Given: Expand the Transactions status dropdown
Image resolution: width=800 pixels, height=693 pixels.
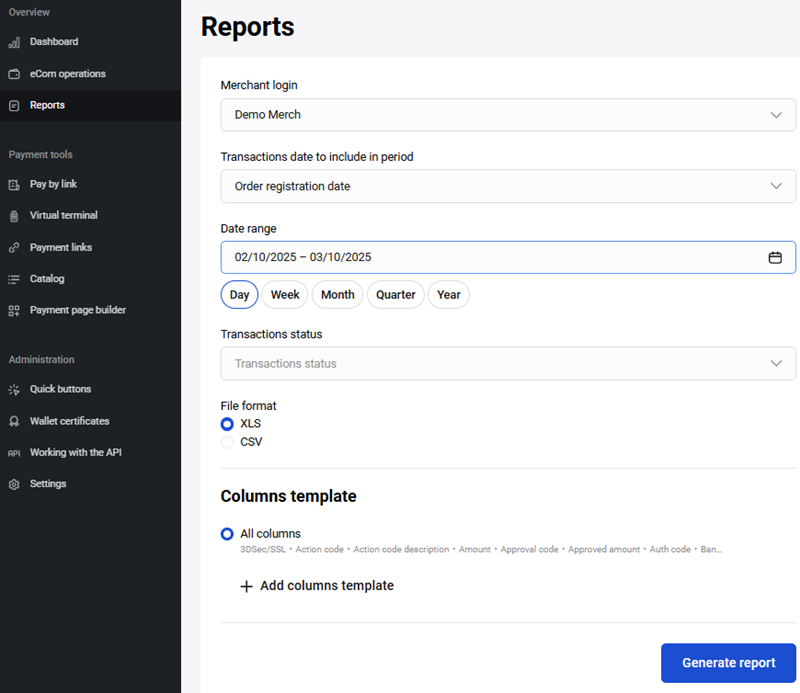Looking at the screenshot, I should [x=508, y=364].
